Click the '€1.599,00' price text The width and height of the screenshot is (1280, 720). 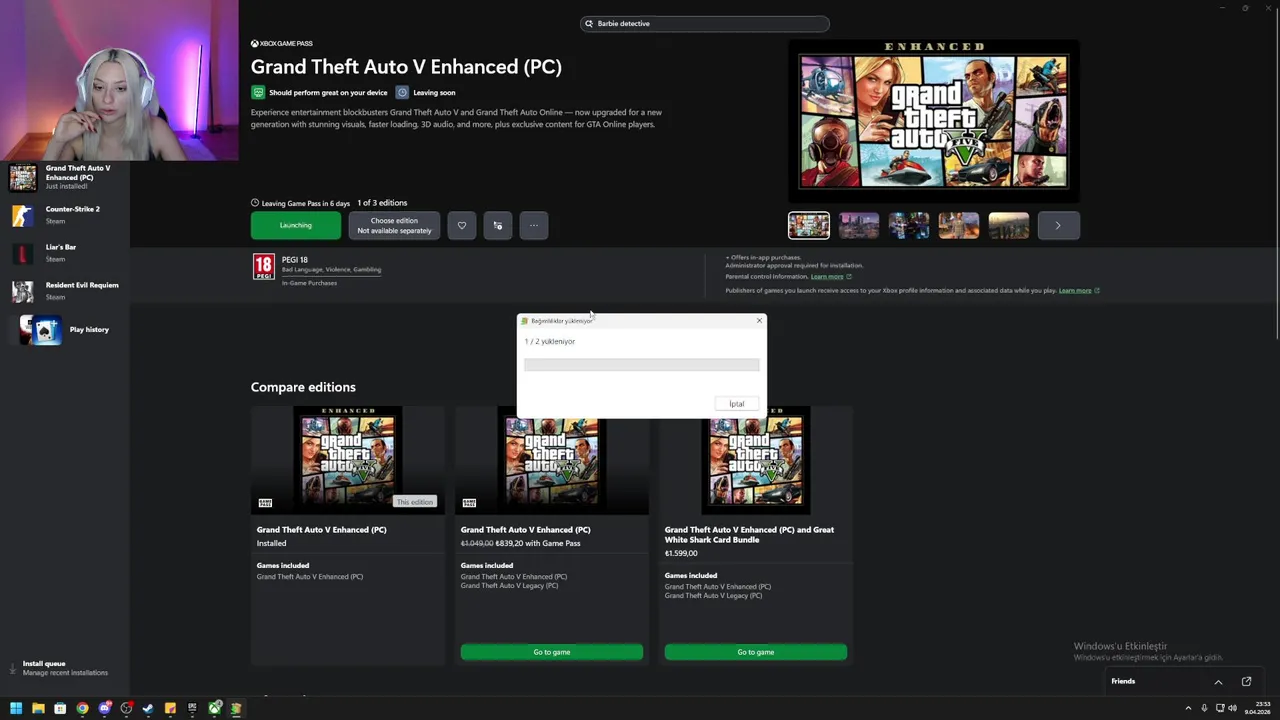(x=681, y=553)
